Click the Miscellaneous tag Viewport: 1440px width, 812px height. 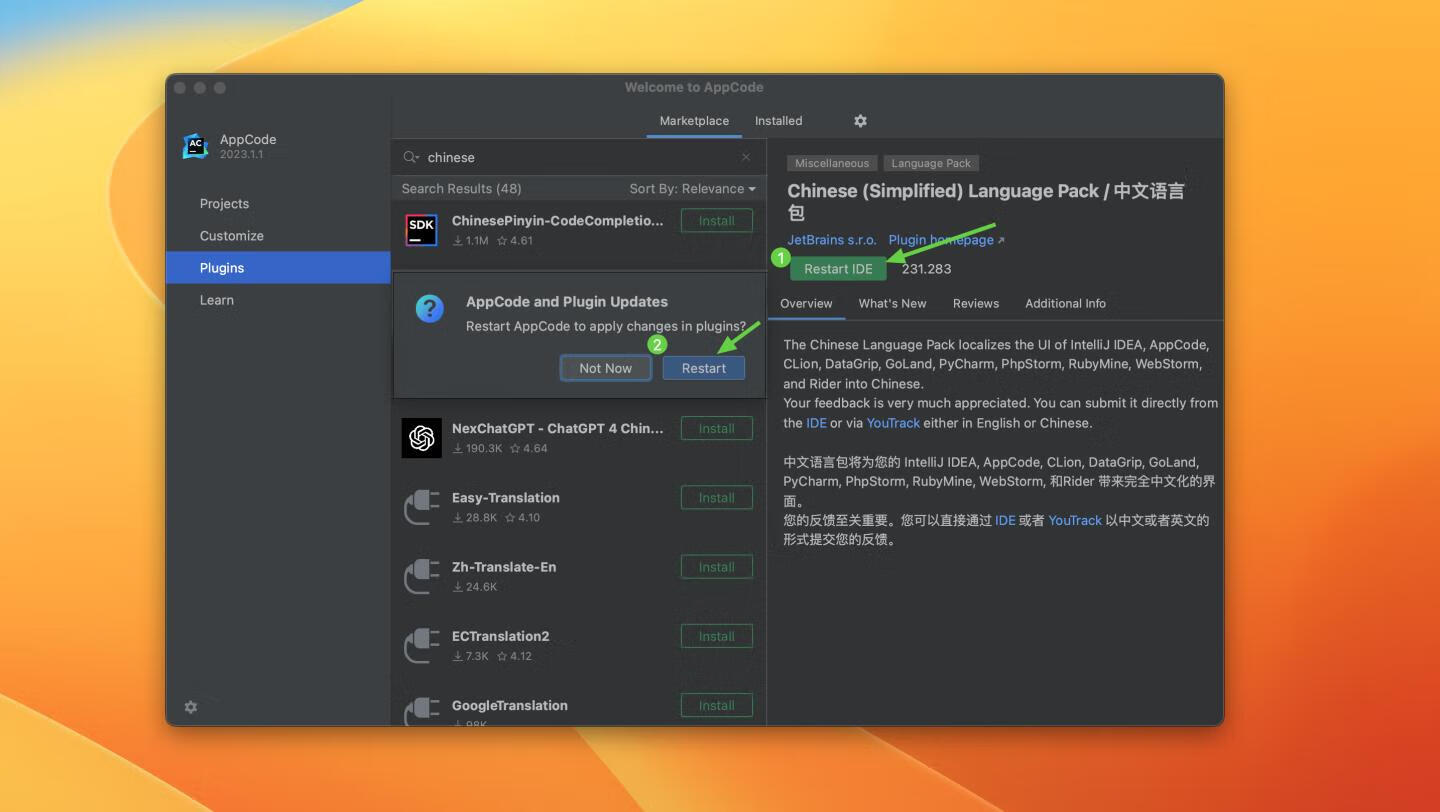click(x=832, y=163)
